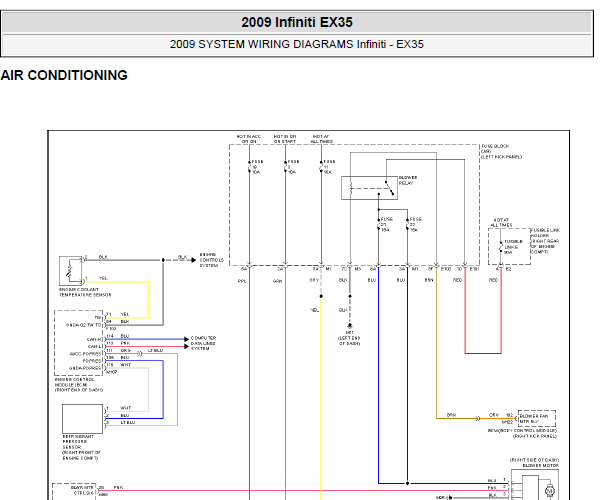The image size is (600, 500).
Task: Click the 'FUSIBLE LINK HOLDER' description text
Action: 545,241
